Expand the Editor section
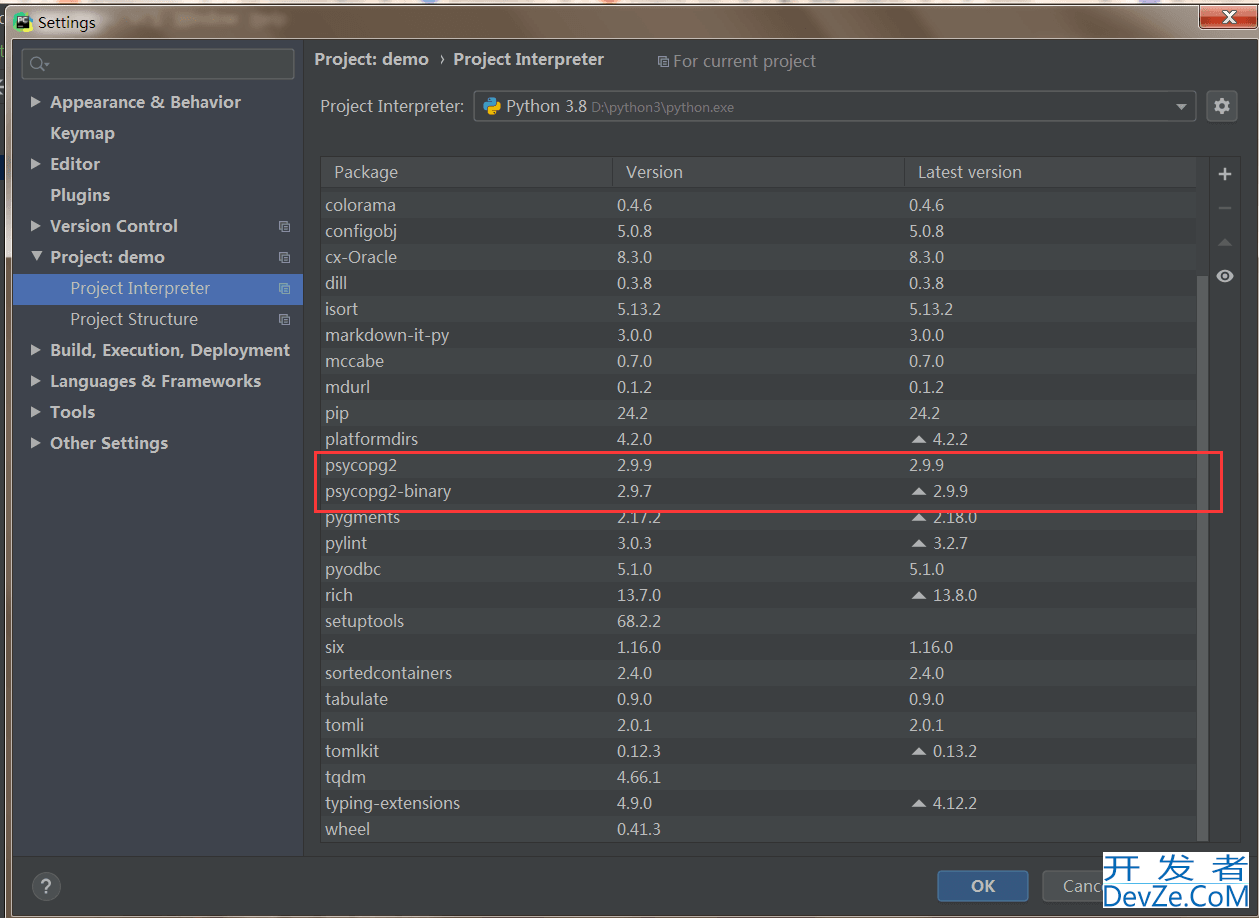Image resolution: width=1259 pixels, height=918 pixels. coord(36,164)
